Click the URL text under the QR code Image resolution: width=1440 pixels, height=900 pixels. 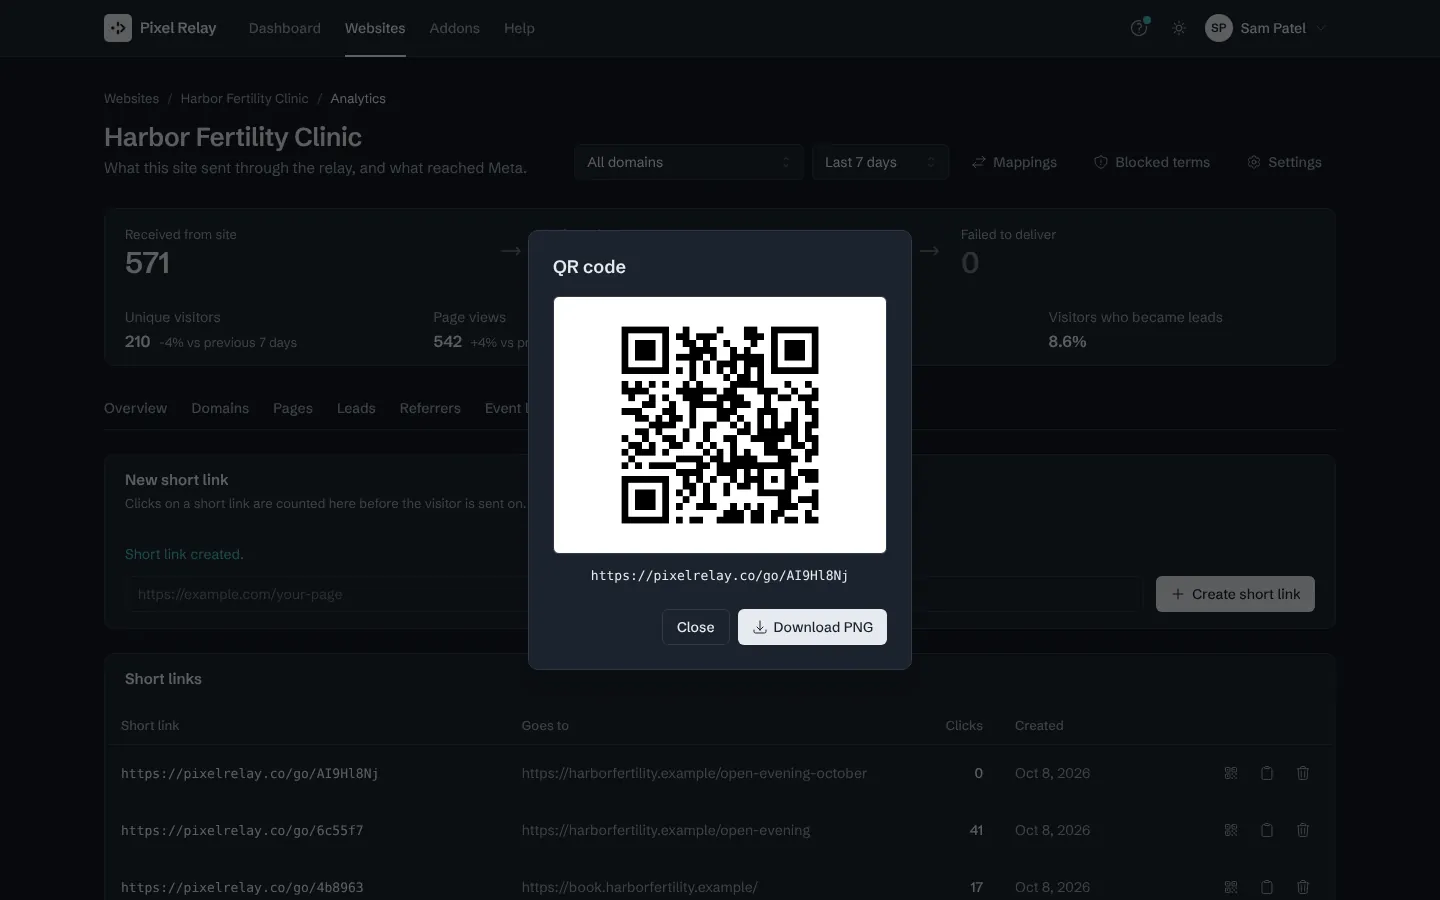tap(719, 575)
